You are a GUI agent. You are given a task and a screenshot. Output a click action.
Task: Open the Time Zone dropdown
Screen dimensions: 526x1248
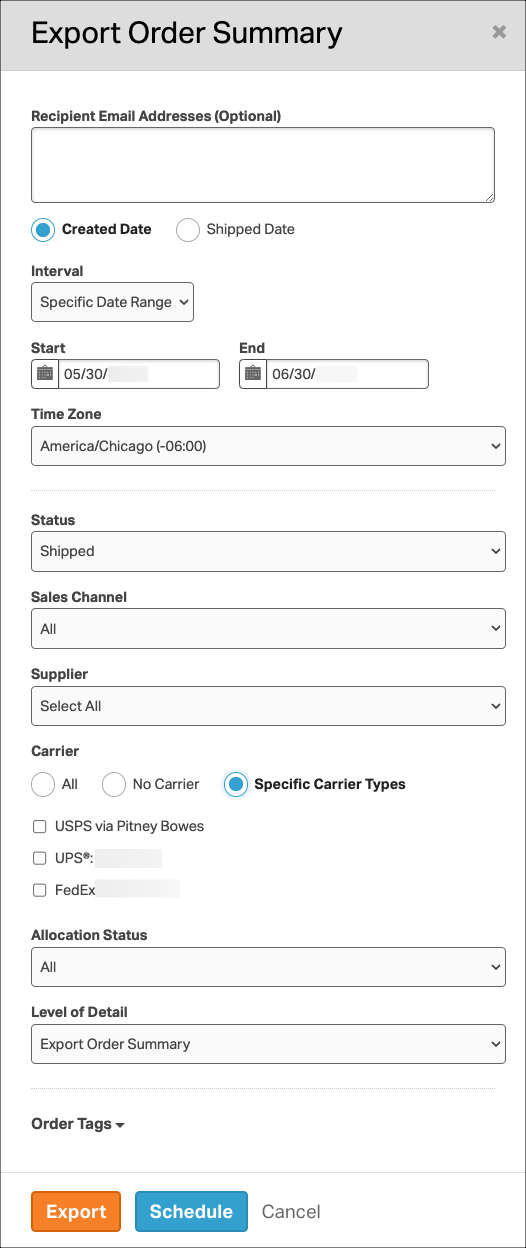268,446
